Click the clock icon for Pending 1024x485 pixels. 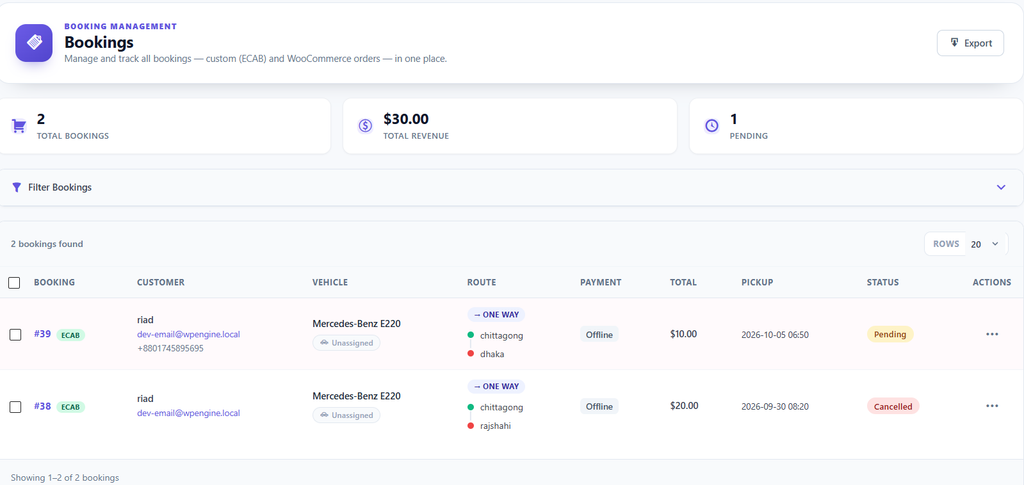pos(712,126)
